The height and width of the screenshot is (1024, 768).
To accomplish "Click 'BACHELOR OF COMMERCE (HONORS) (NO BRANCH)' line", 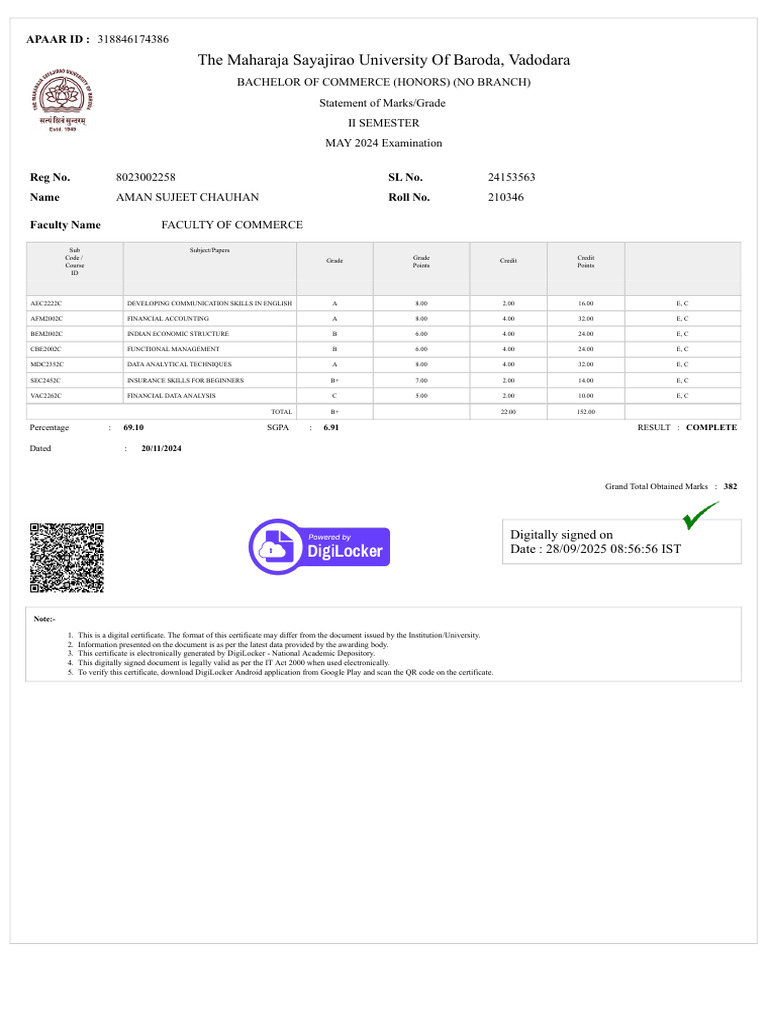I will [384, 82].
